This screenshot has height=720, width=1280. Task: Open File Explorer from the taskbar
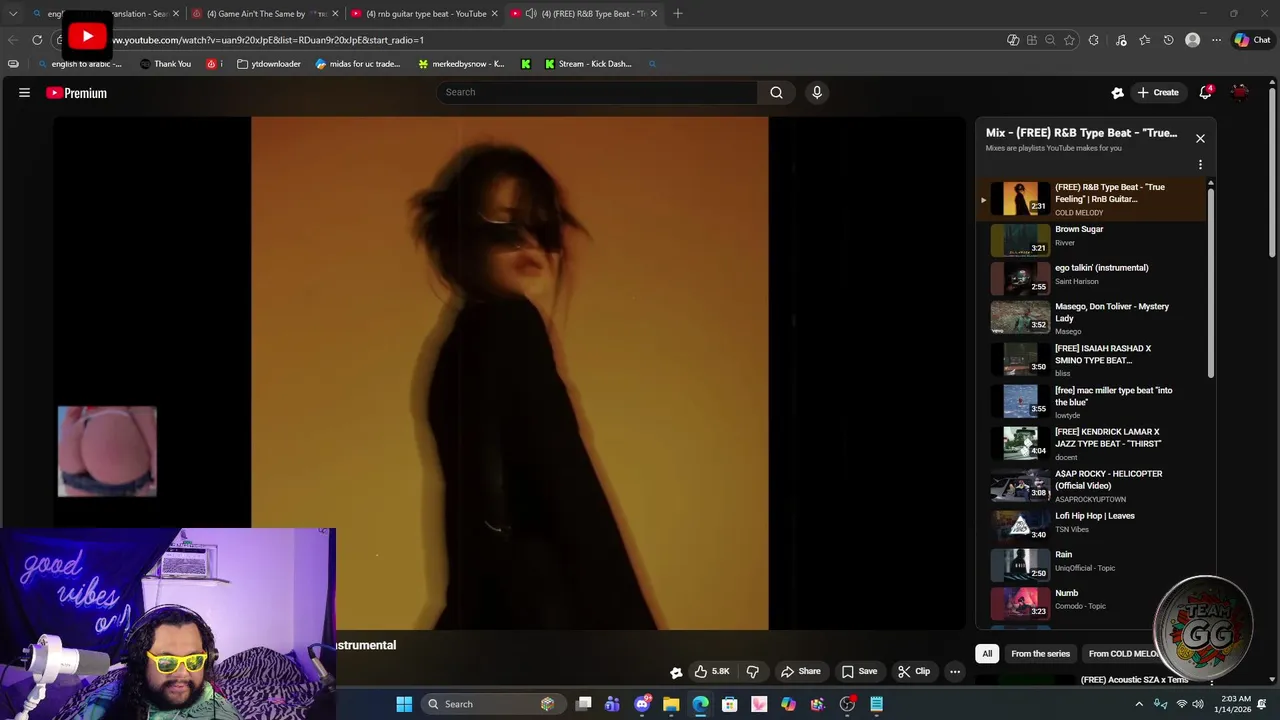(671, 704)
